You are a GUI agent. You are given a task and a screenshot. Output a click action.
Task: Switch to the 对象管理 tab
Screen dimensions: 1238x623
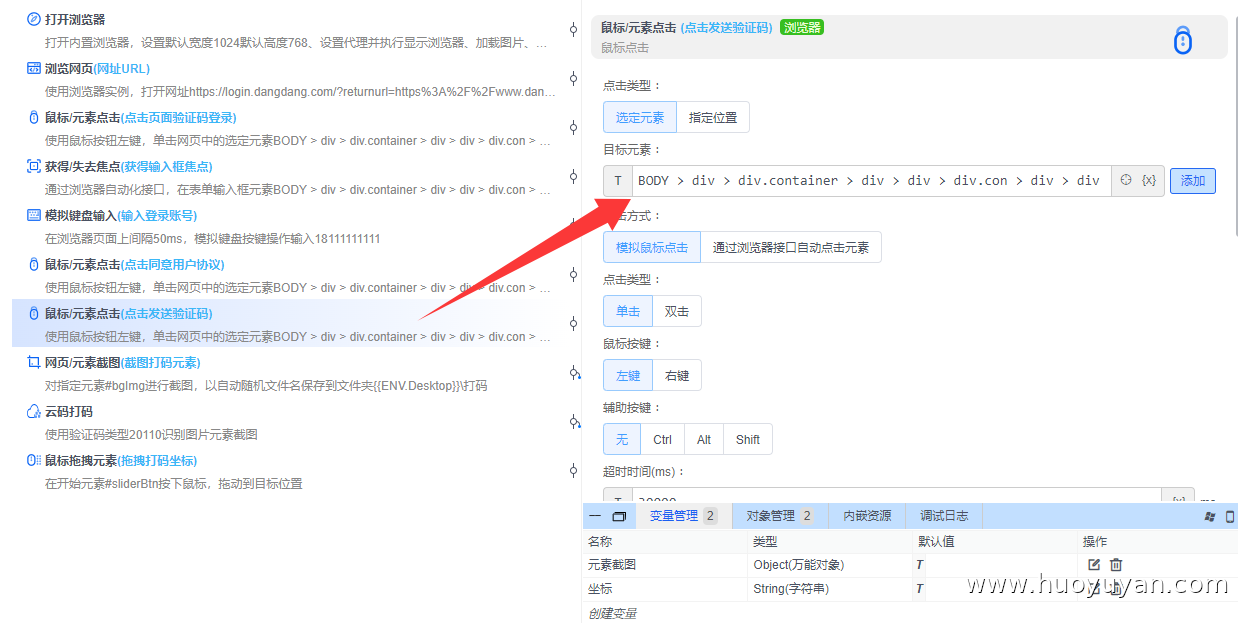point(780,516)
